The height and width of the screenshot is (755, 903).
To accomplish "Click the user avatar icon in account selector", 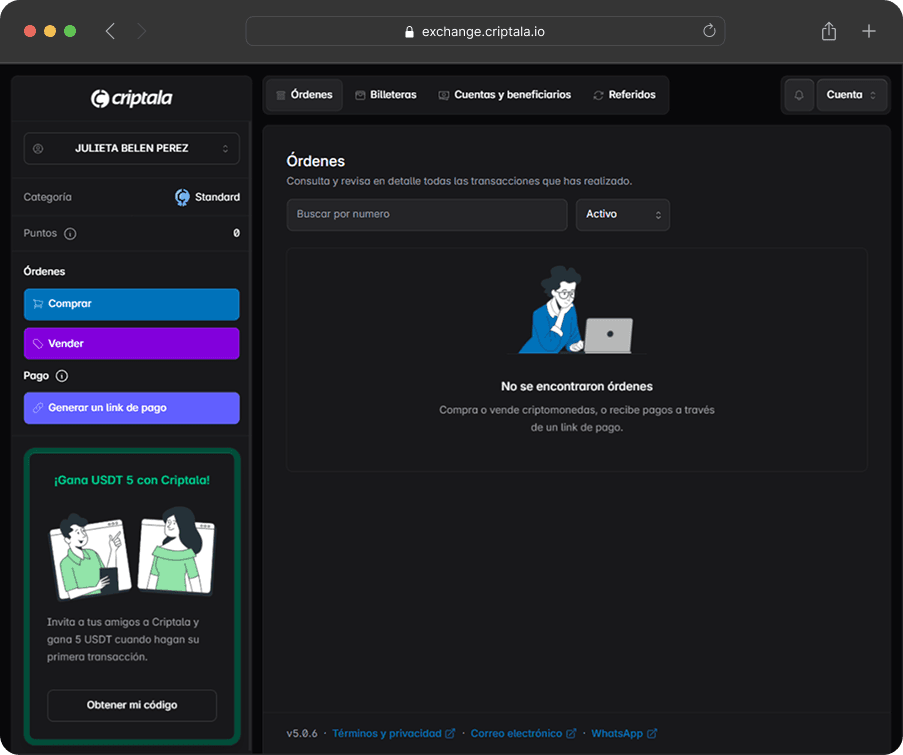I will point(38,148).
